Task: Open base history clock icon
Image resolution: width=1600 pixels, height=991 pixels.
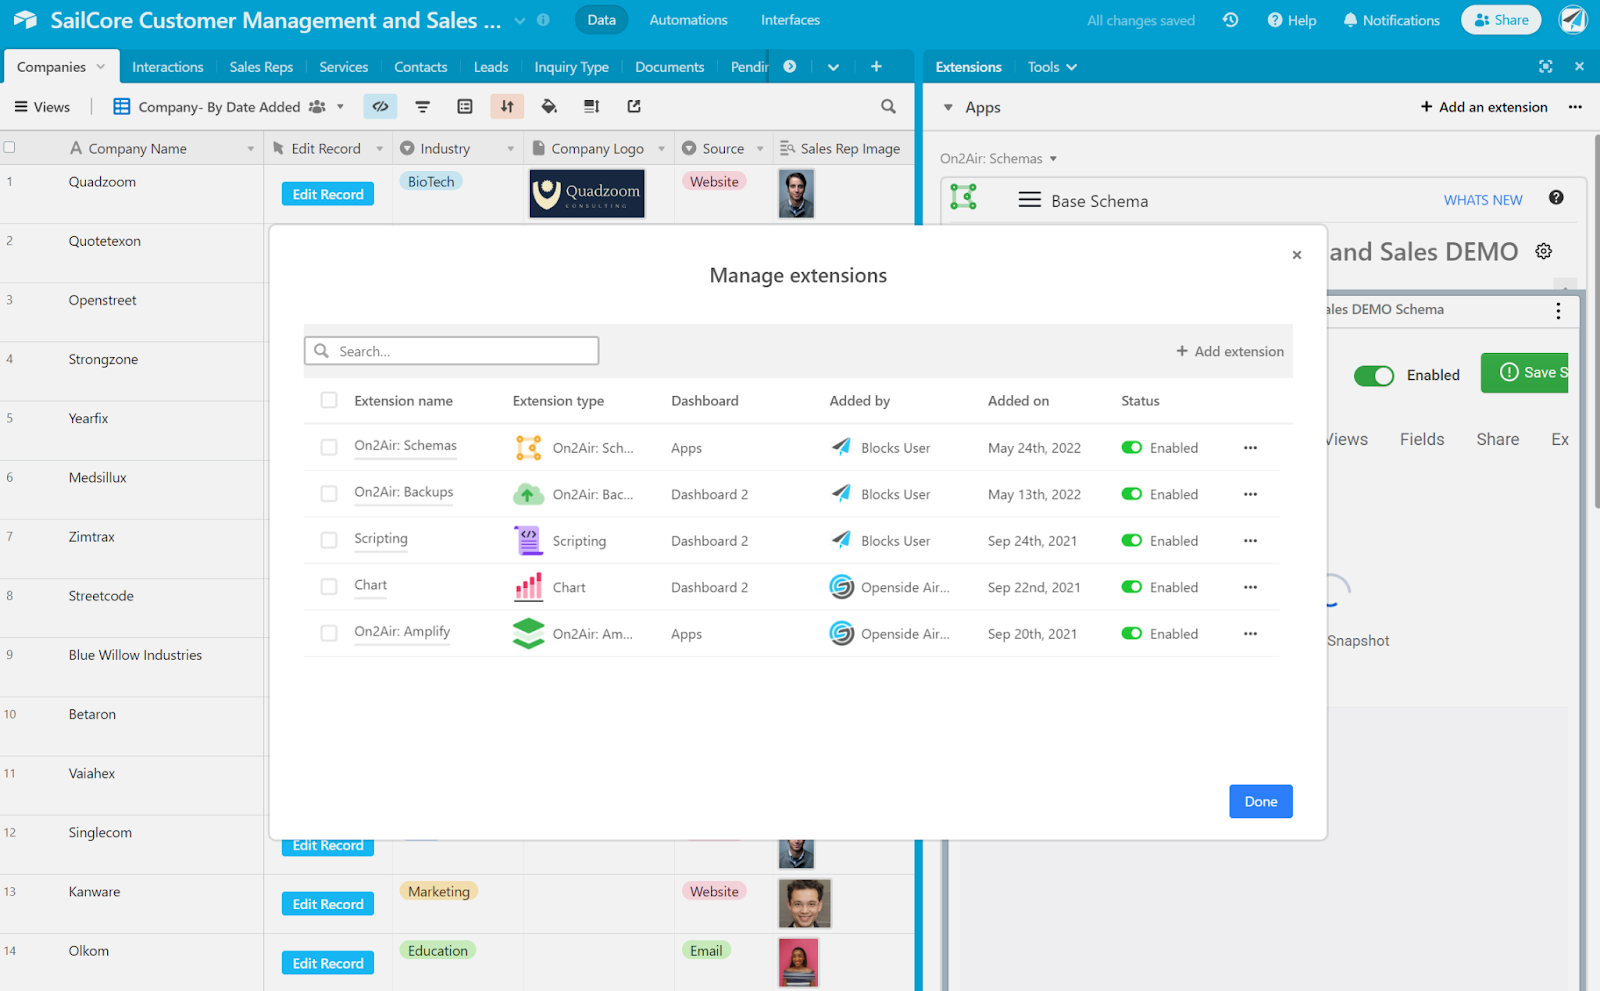Action: (x=1230, y=20)
